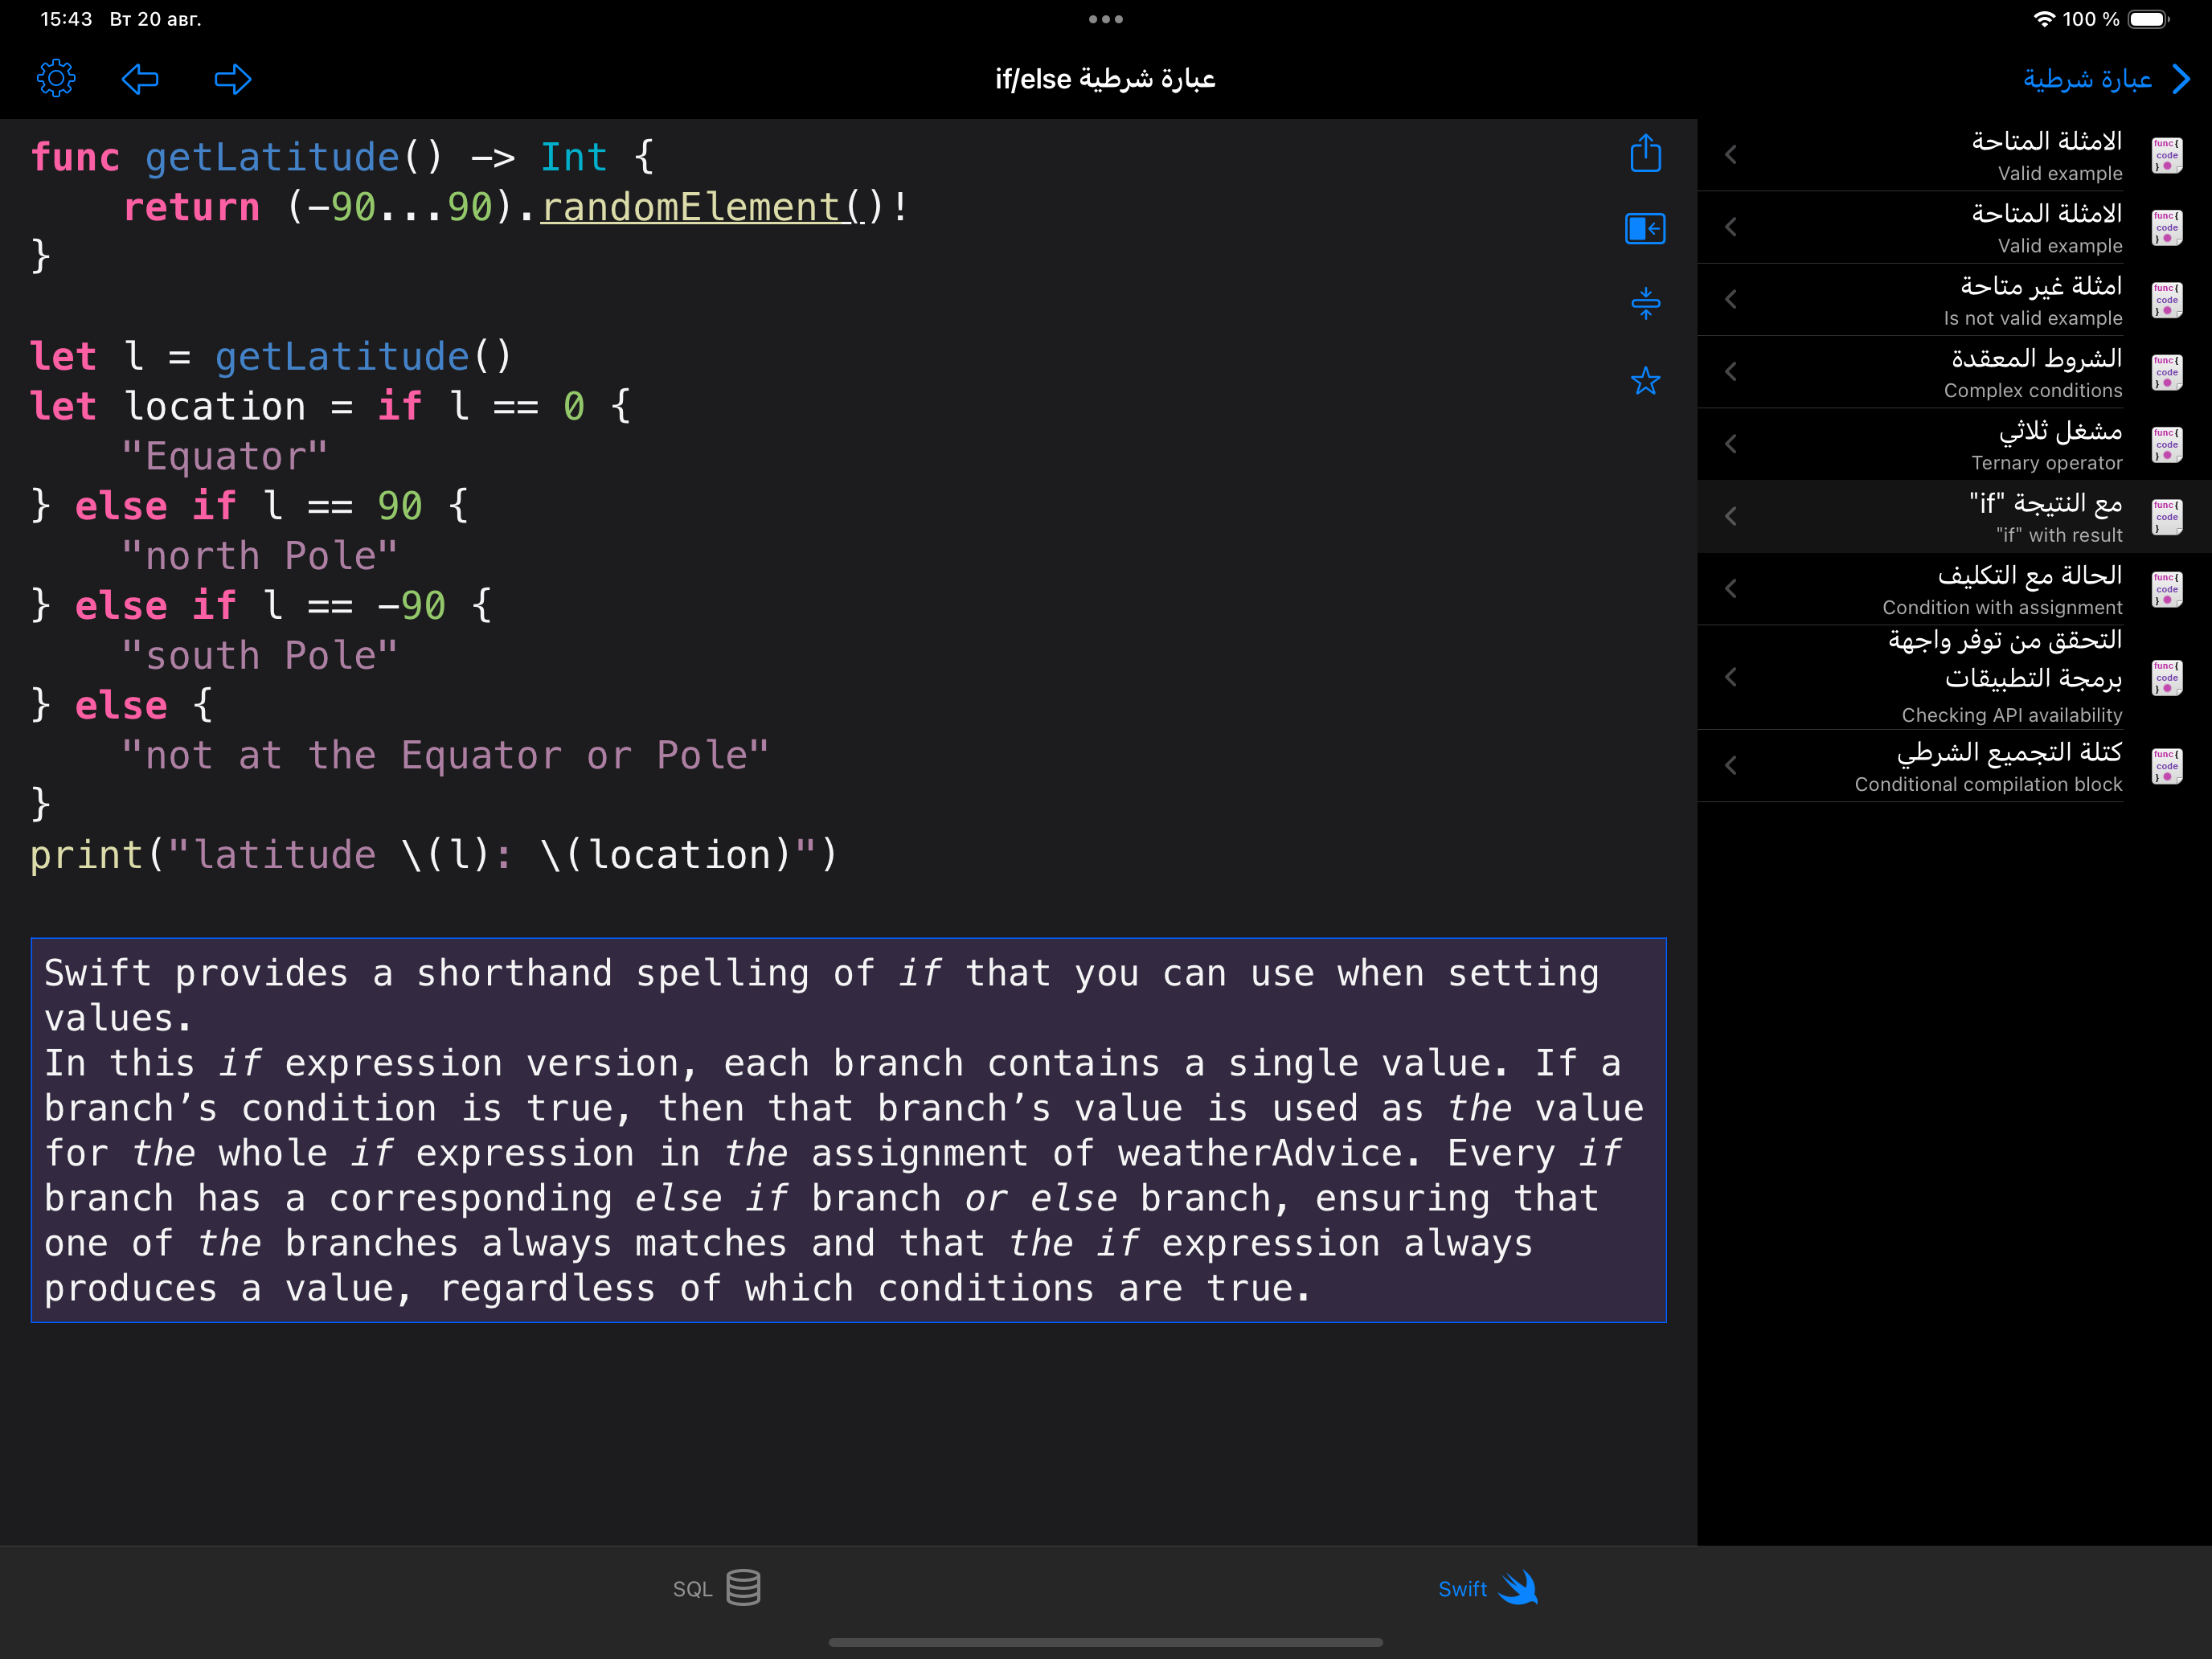
Task: Select the 'Complex conditions' list item
Action: [1954, 372]
